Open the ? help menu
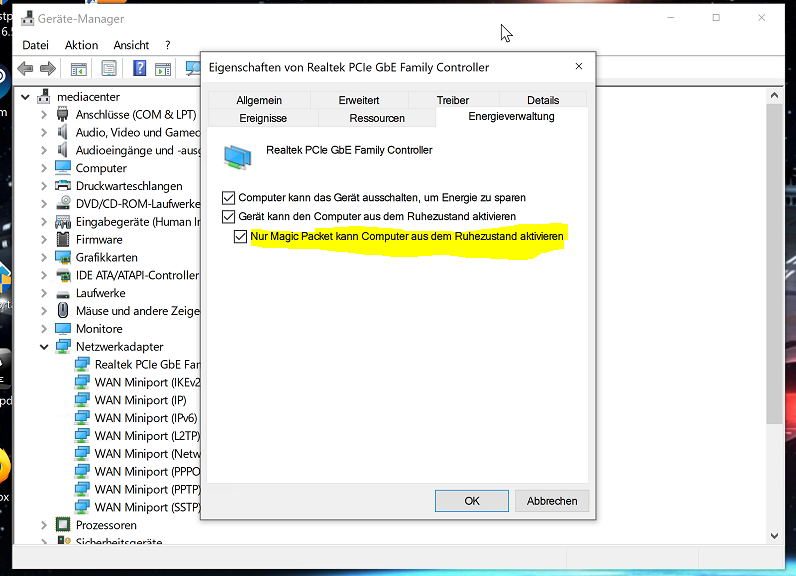 click(168, 45)
